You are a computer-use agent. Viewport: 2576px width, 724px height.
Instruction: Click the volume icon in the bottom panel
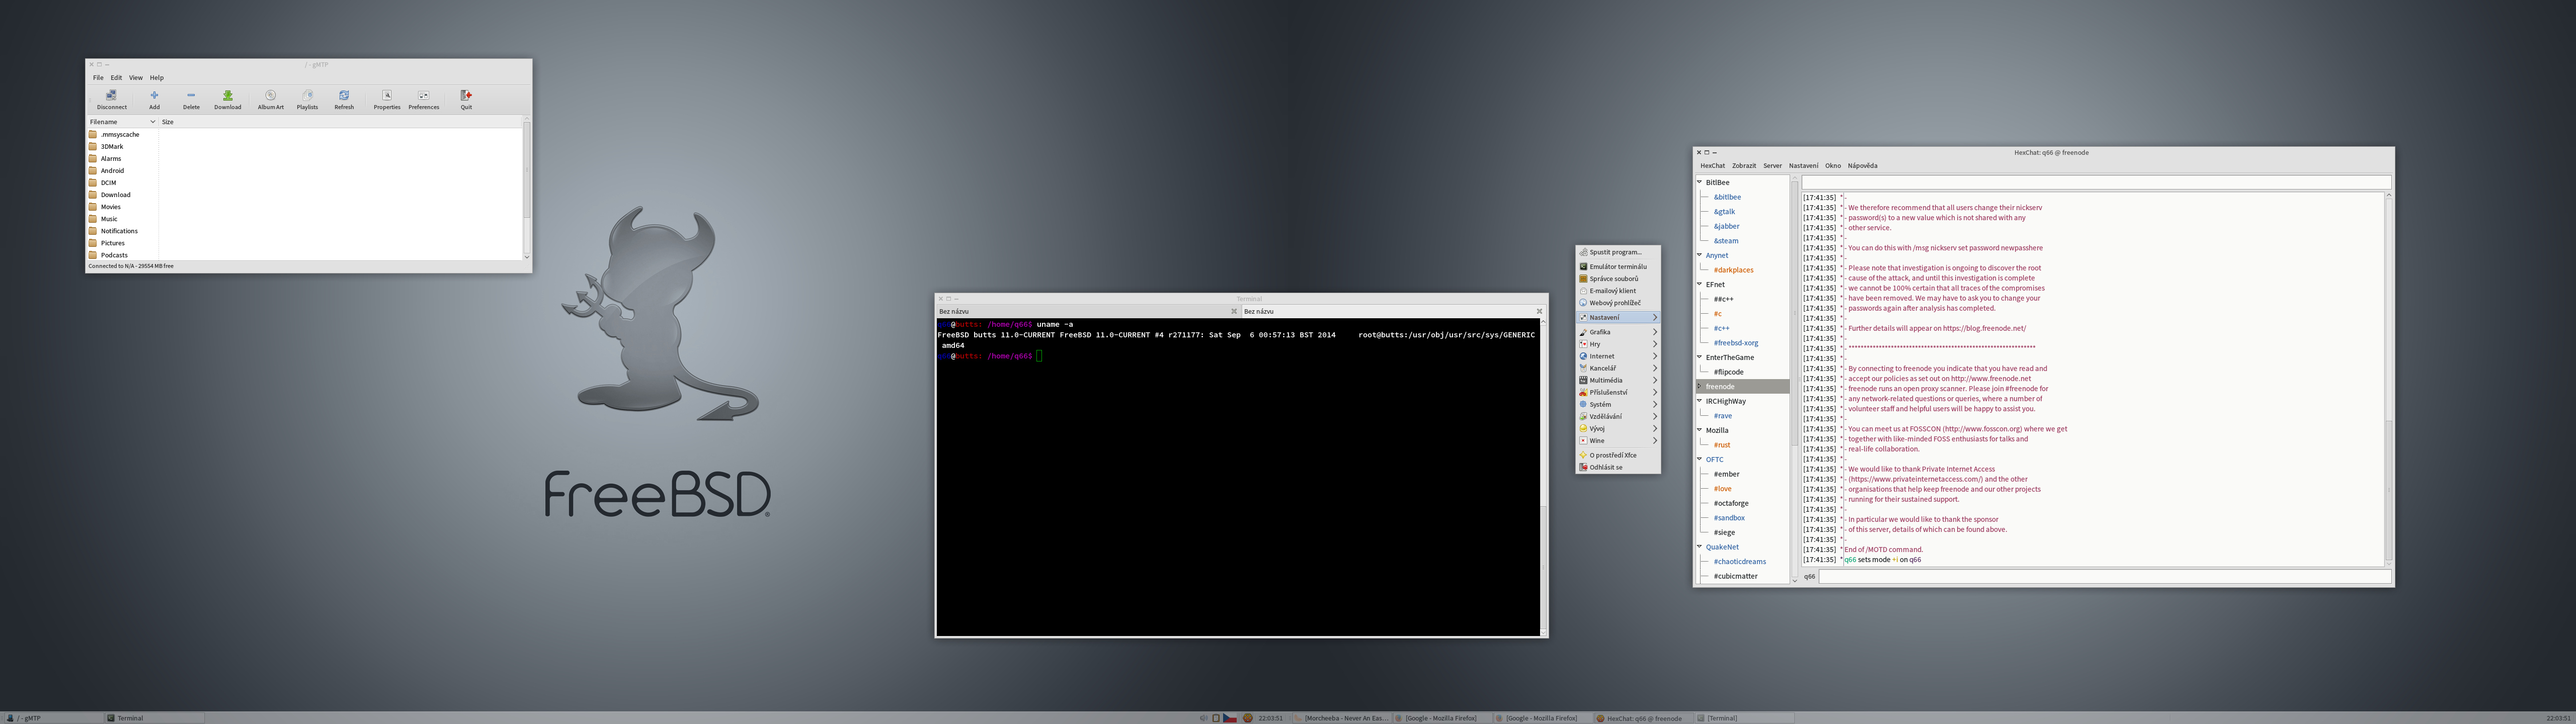1204,718
